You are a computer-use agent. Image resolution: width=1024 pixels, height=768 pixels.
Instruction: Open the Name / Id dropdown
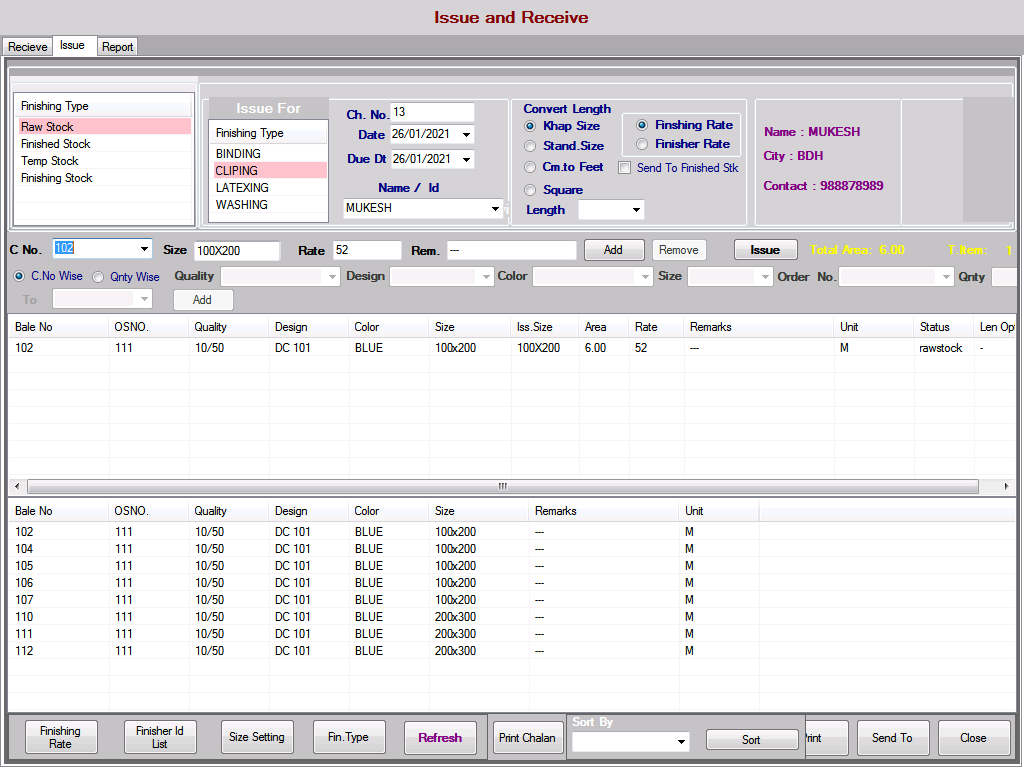coord(496,209)
